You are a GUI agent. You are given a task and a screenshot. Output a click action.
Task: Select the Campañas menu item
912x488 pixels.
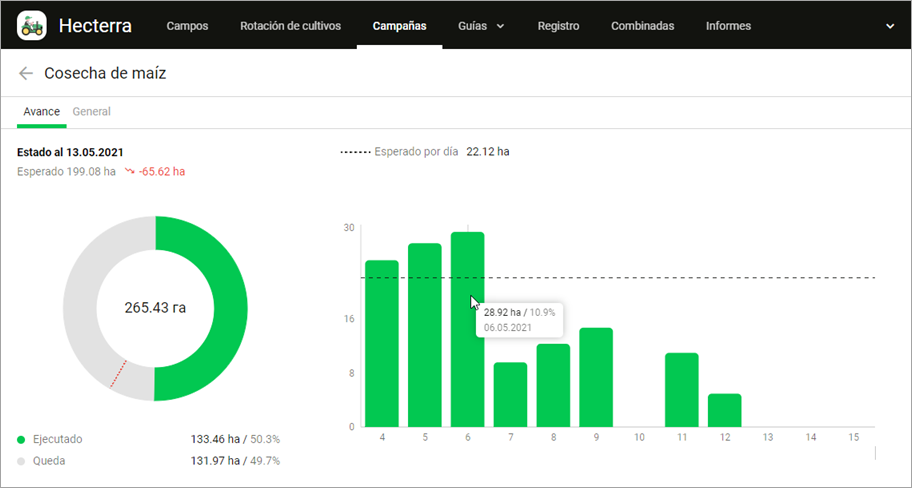click(x=399, y=26)
